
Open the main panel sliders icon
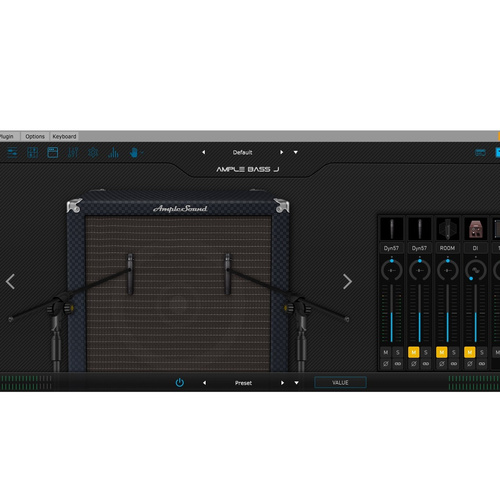(x=12, y=153)
